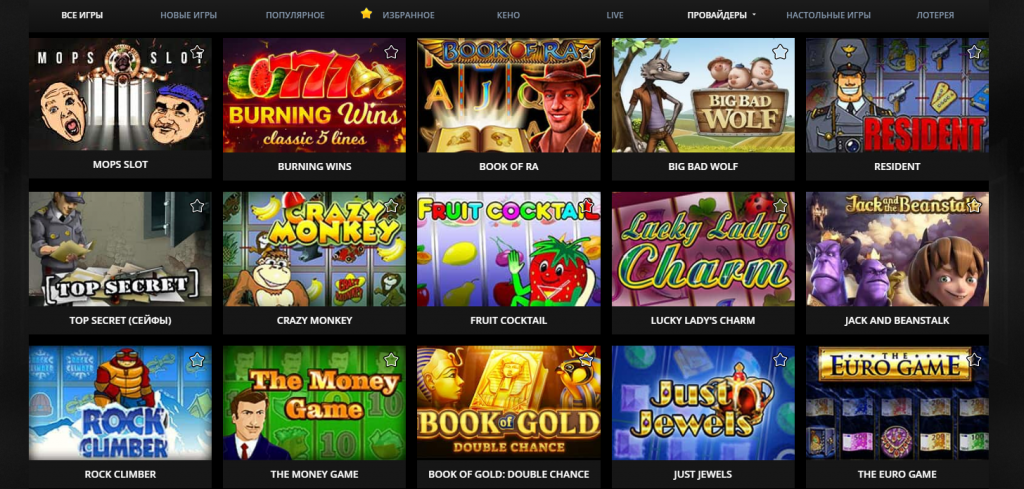The image size is (1024, 489).
Task: Favorite The Euro Game with star
Action: tap(974, 360)
